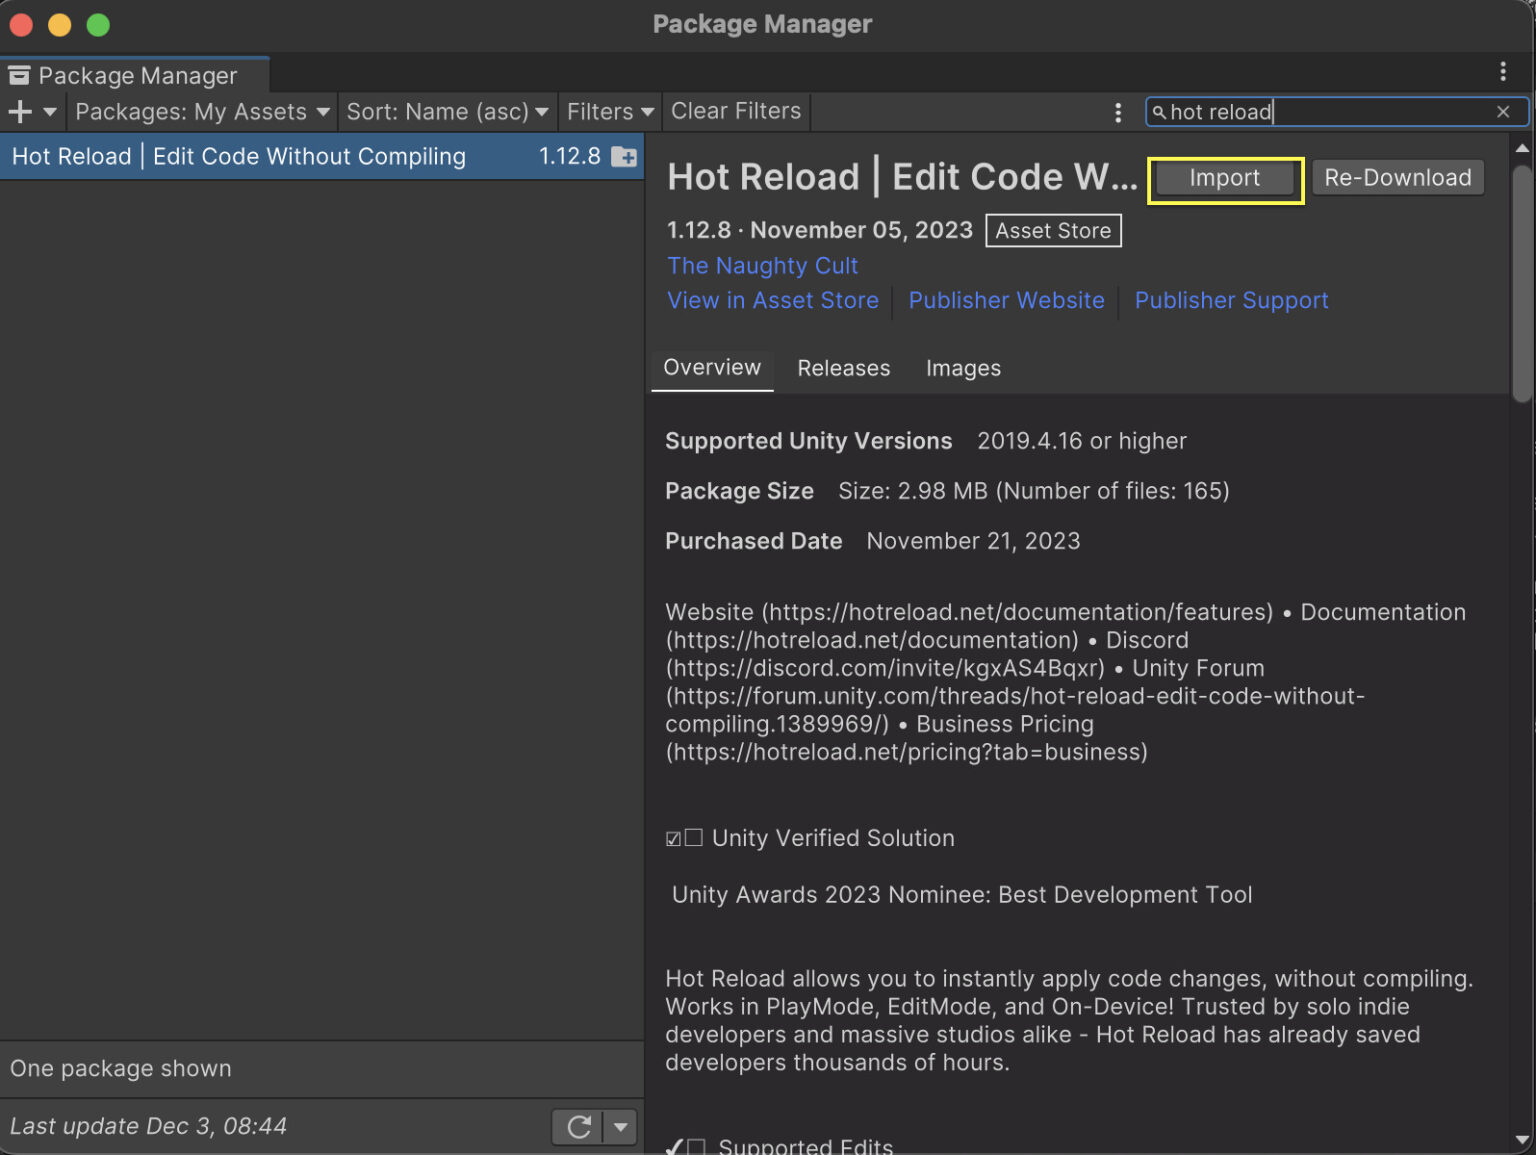
Task: Click the import icon next to version 1.12.8
Action: click(x=623, y=156)
